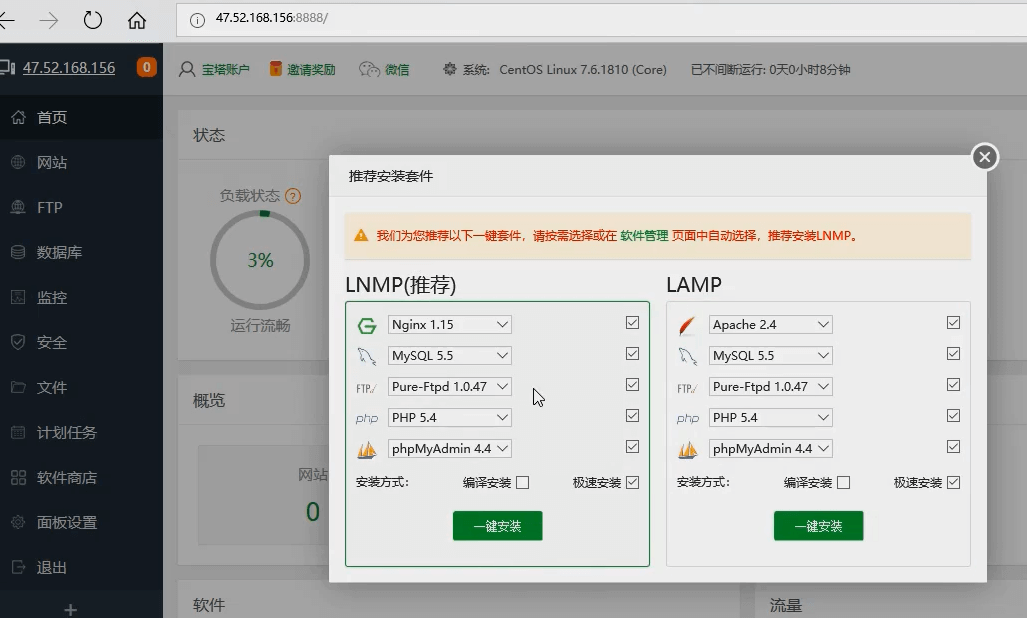The image size is (1027, 618).
Task: Open the LNMP MySQL 5.5 version dropdown
Action: pyautogui.click(x=449, y=355)
